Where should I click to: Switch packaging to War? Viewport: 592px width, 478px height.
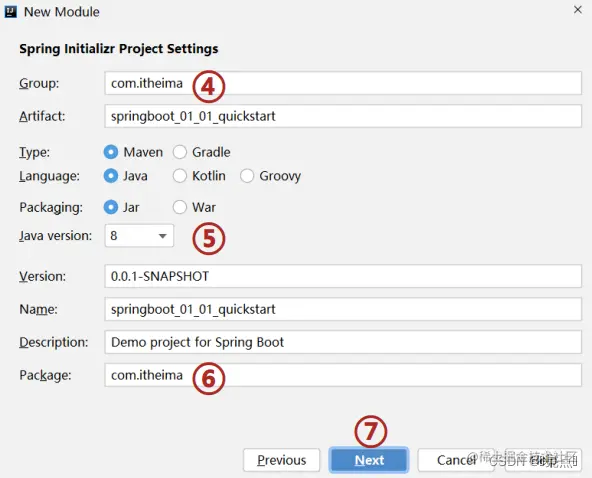tap(180, 207)
